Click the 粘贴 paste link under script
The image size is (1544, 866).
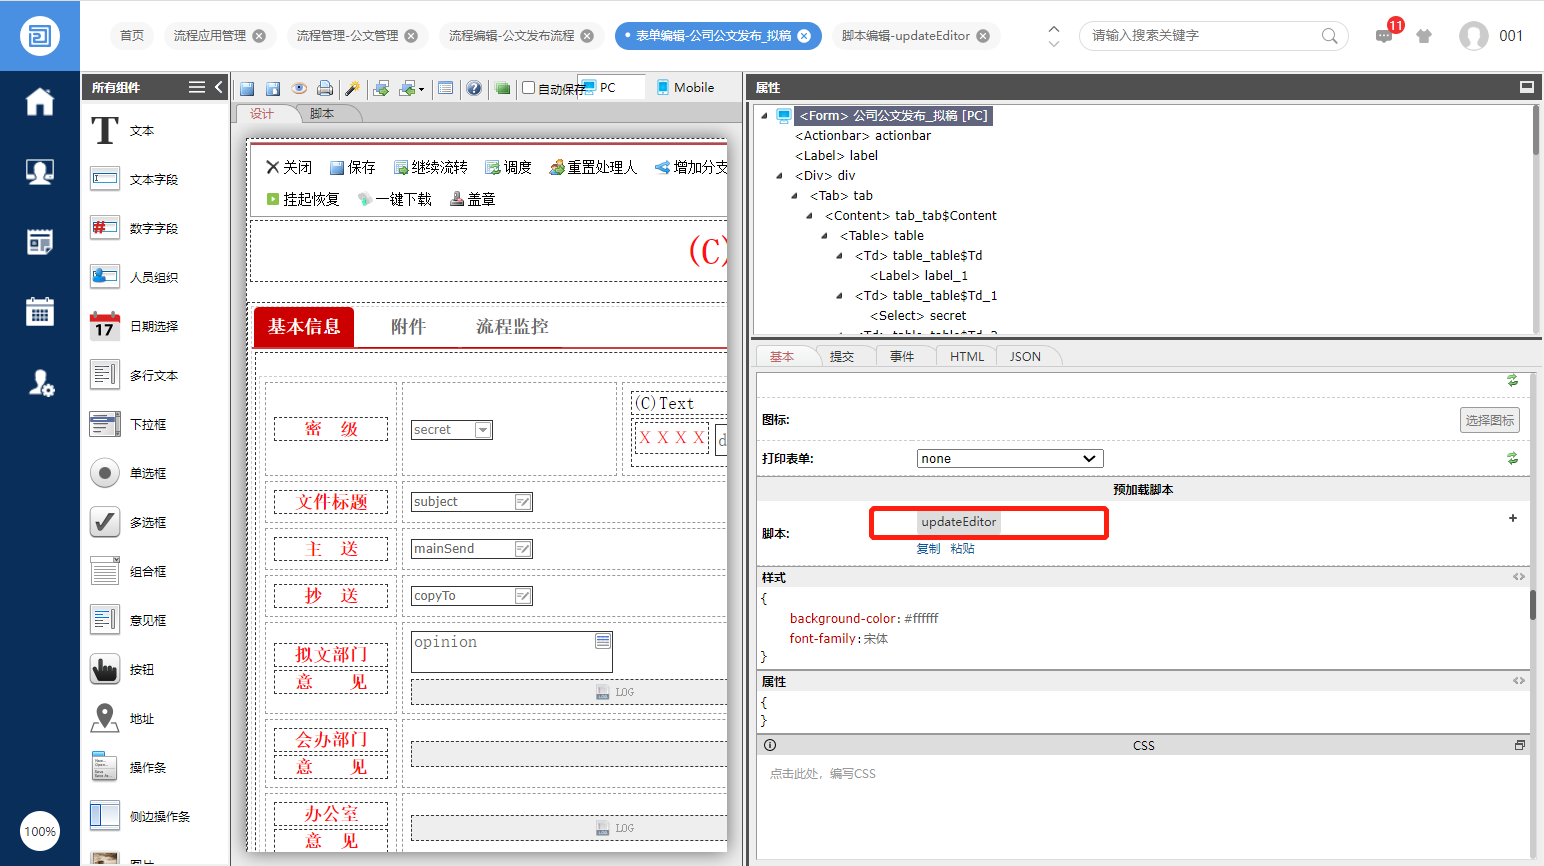coord(962,548)
